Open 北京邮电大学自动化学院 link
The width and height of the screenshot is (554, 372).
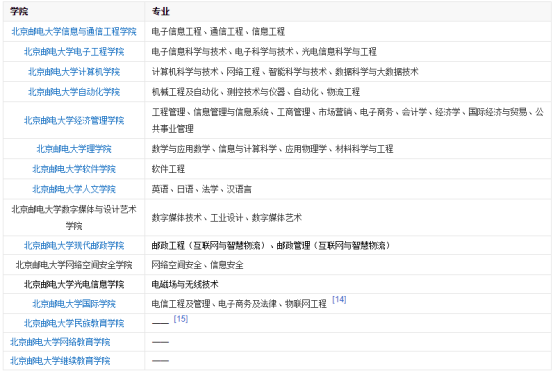[74, 92]
